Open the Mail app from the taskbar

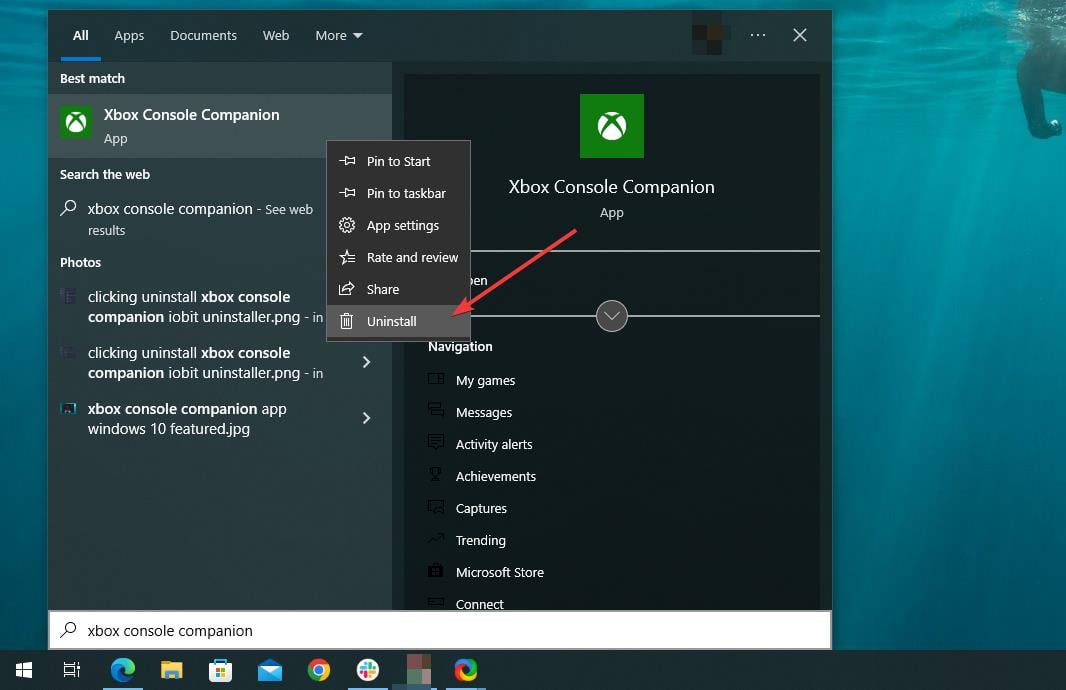(x=270, y=670)
